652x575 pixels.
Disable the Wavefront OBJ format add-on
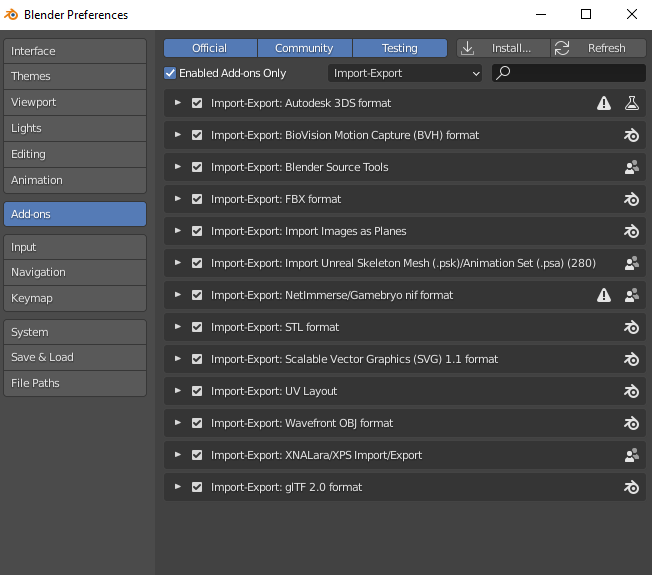point(197,423)
